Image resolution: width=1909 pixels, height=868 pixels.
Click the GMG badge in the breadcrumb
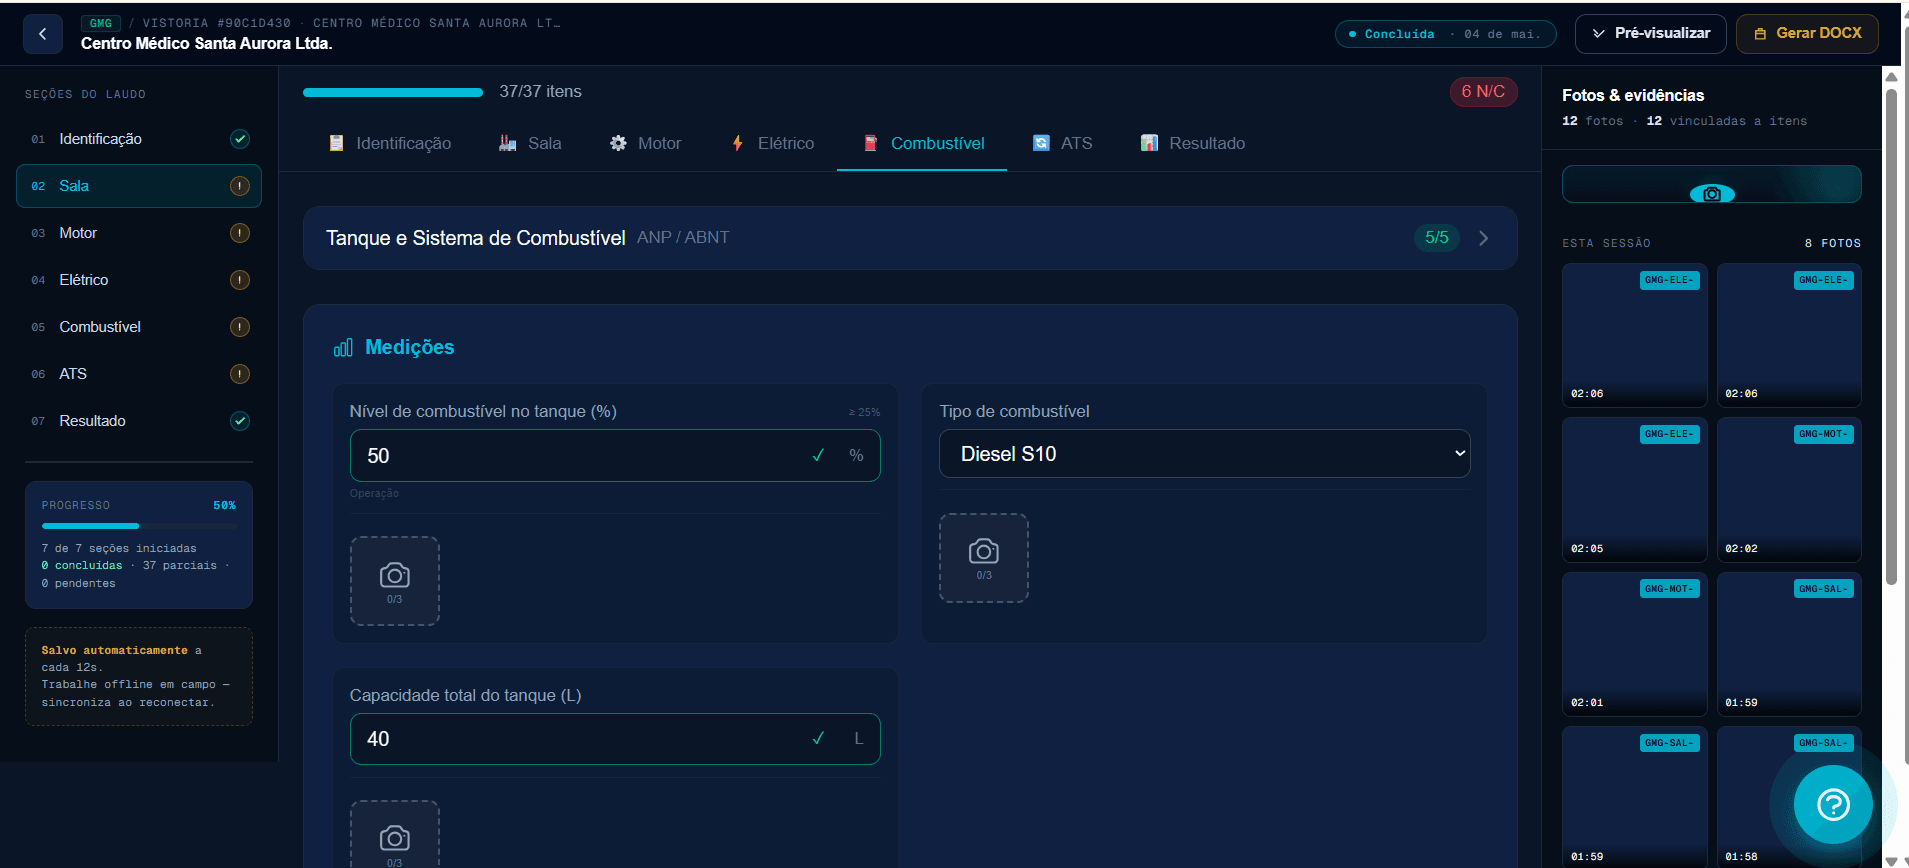coord(101,23)
